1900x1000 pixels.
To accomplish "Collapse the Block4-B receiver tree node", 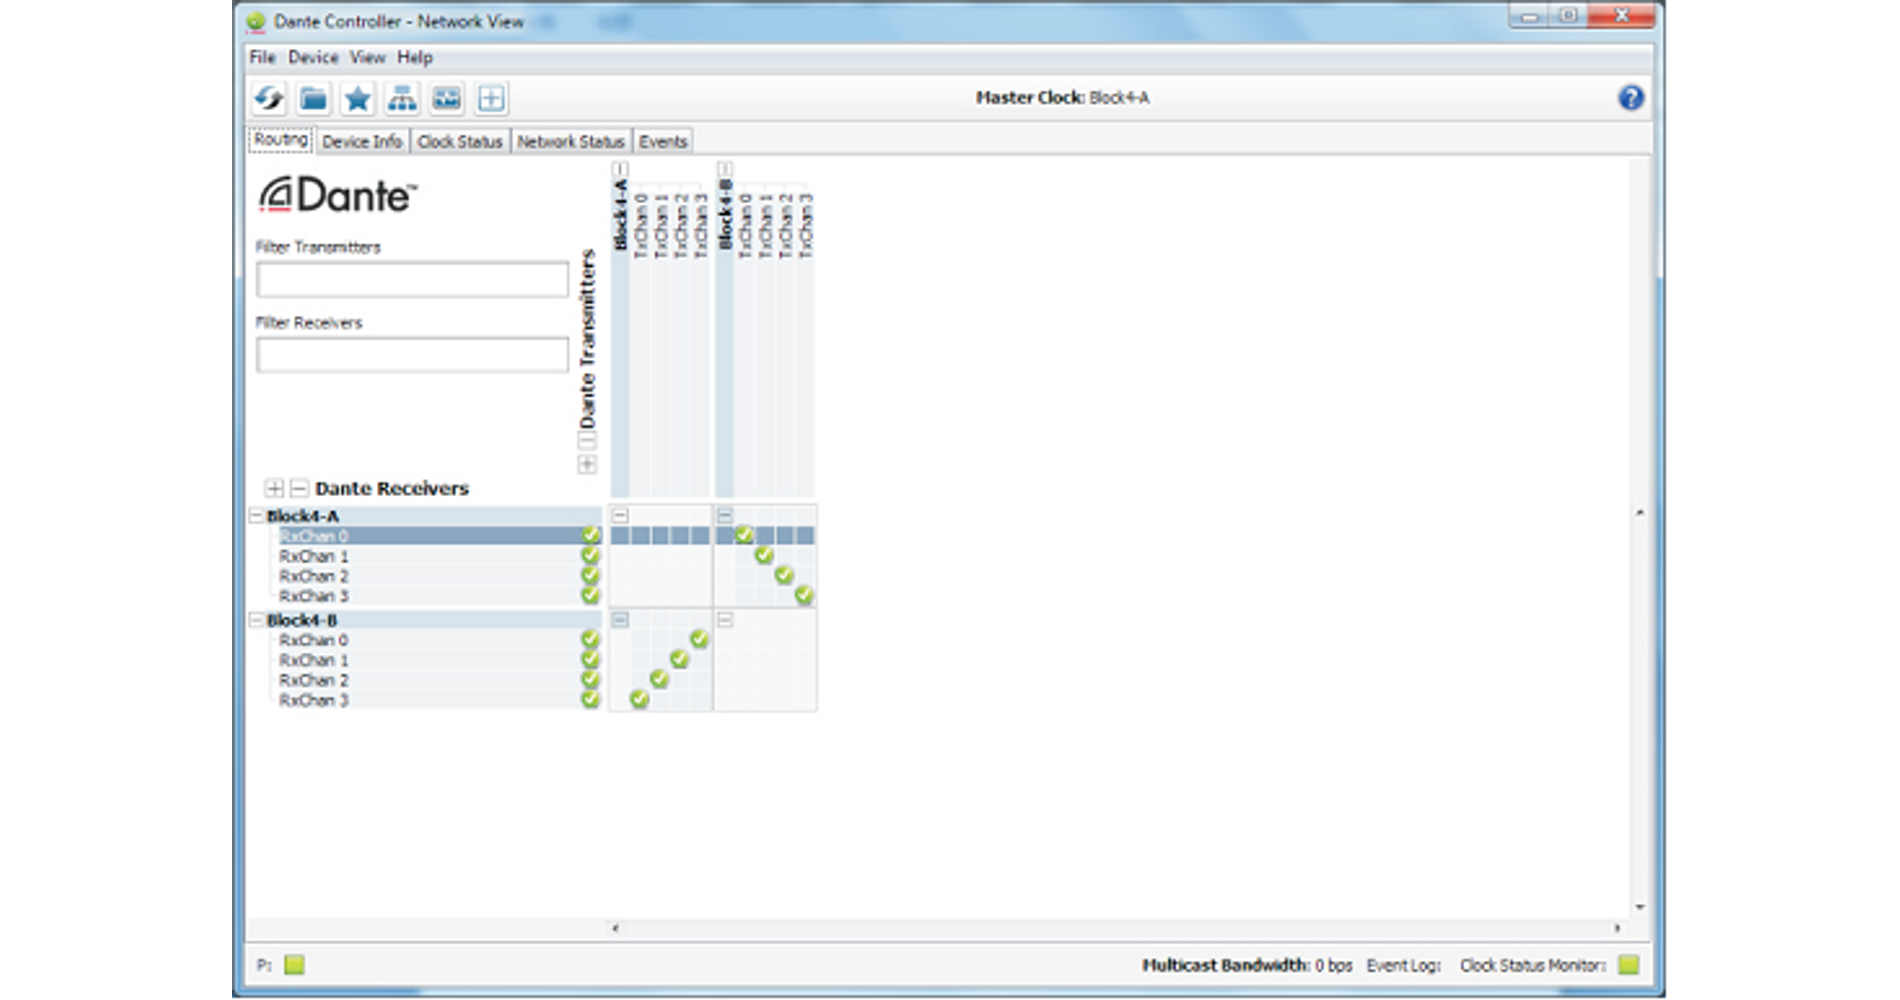I will [256, 620].
